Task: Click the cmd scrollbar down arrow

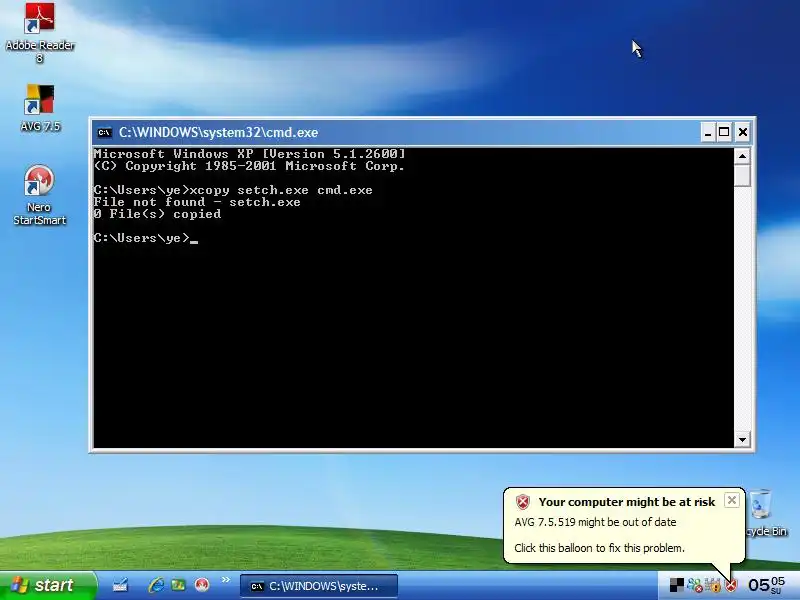Action: (742, 439)
